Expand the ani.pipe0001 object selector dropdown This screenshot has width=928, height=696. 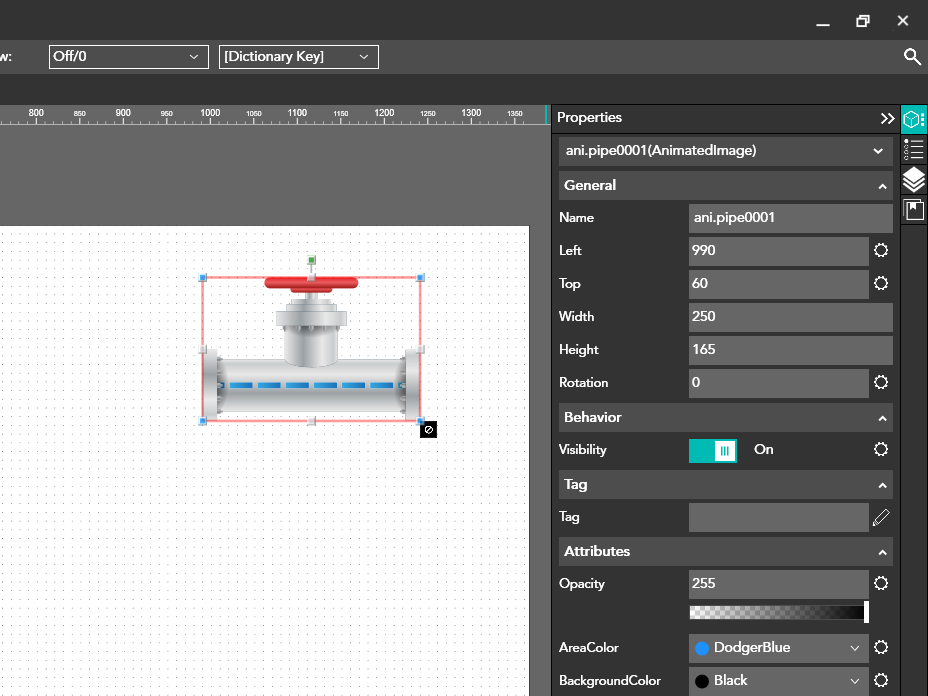tap(725, 151)
